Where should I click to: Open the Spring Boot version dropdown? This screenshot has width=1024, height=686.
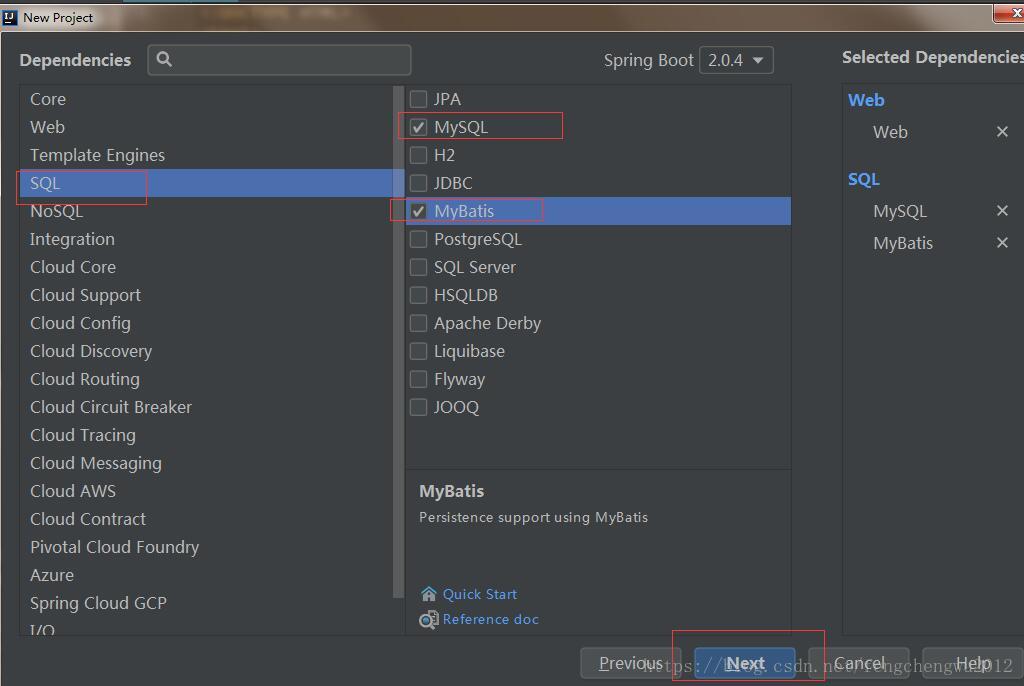[736, 60]
